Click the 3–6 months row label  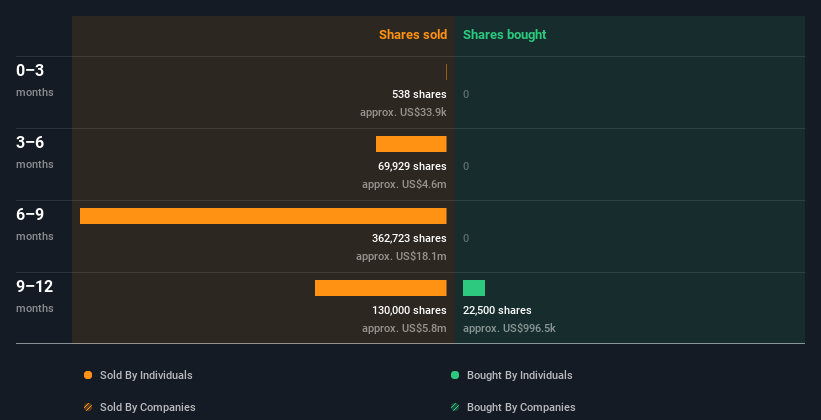point(35,152)
